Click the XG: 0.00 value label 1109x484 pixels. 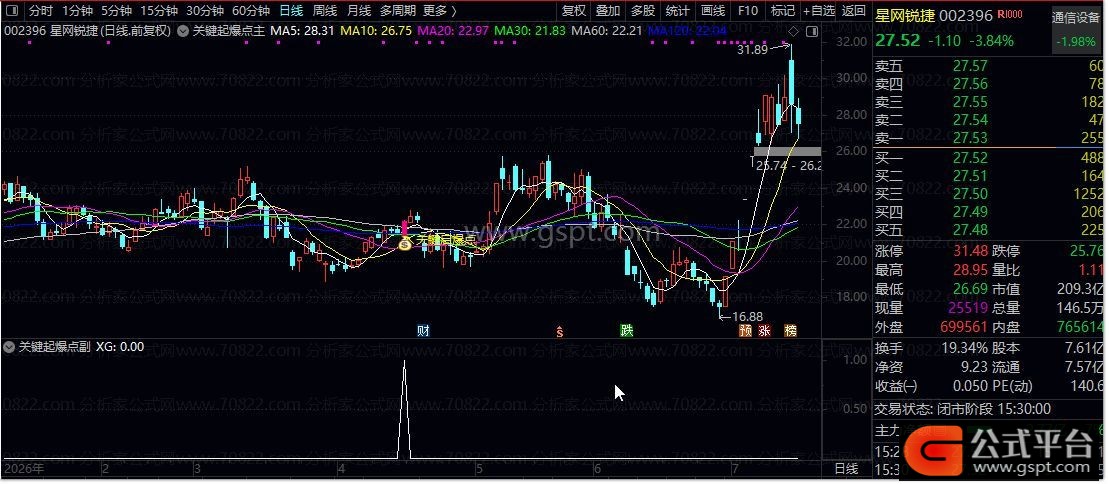tap(120, 347)
